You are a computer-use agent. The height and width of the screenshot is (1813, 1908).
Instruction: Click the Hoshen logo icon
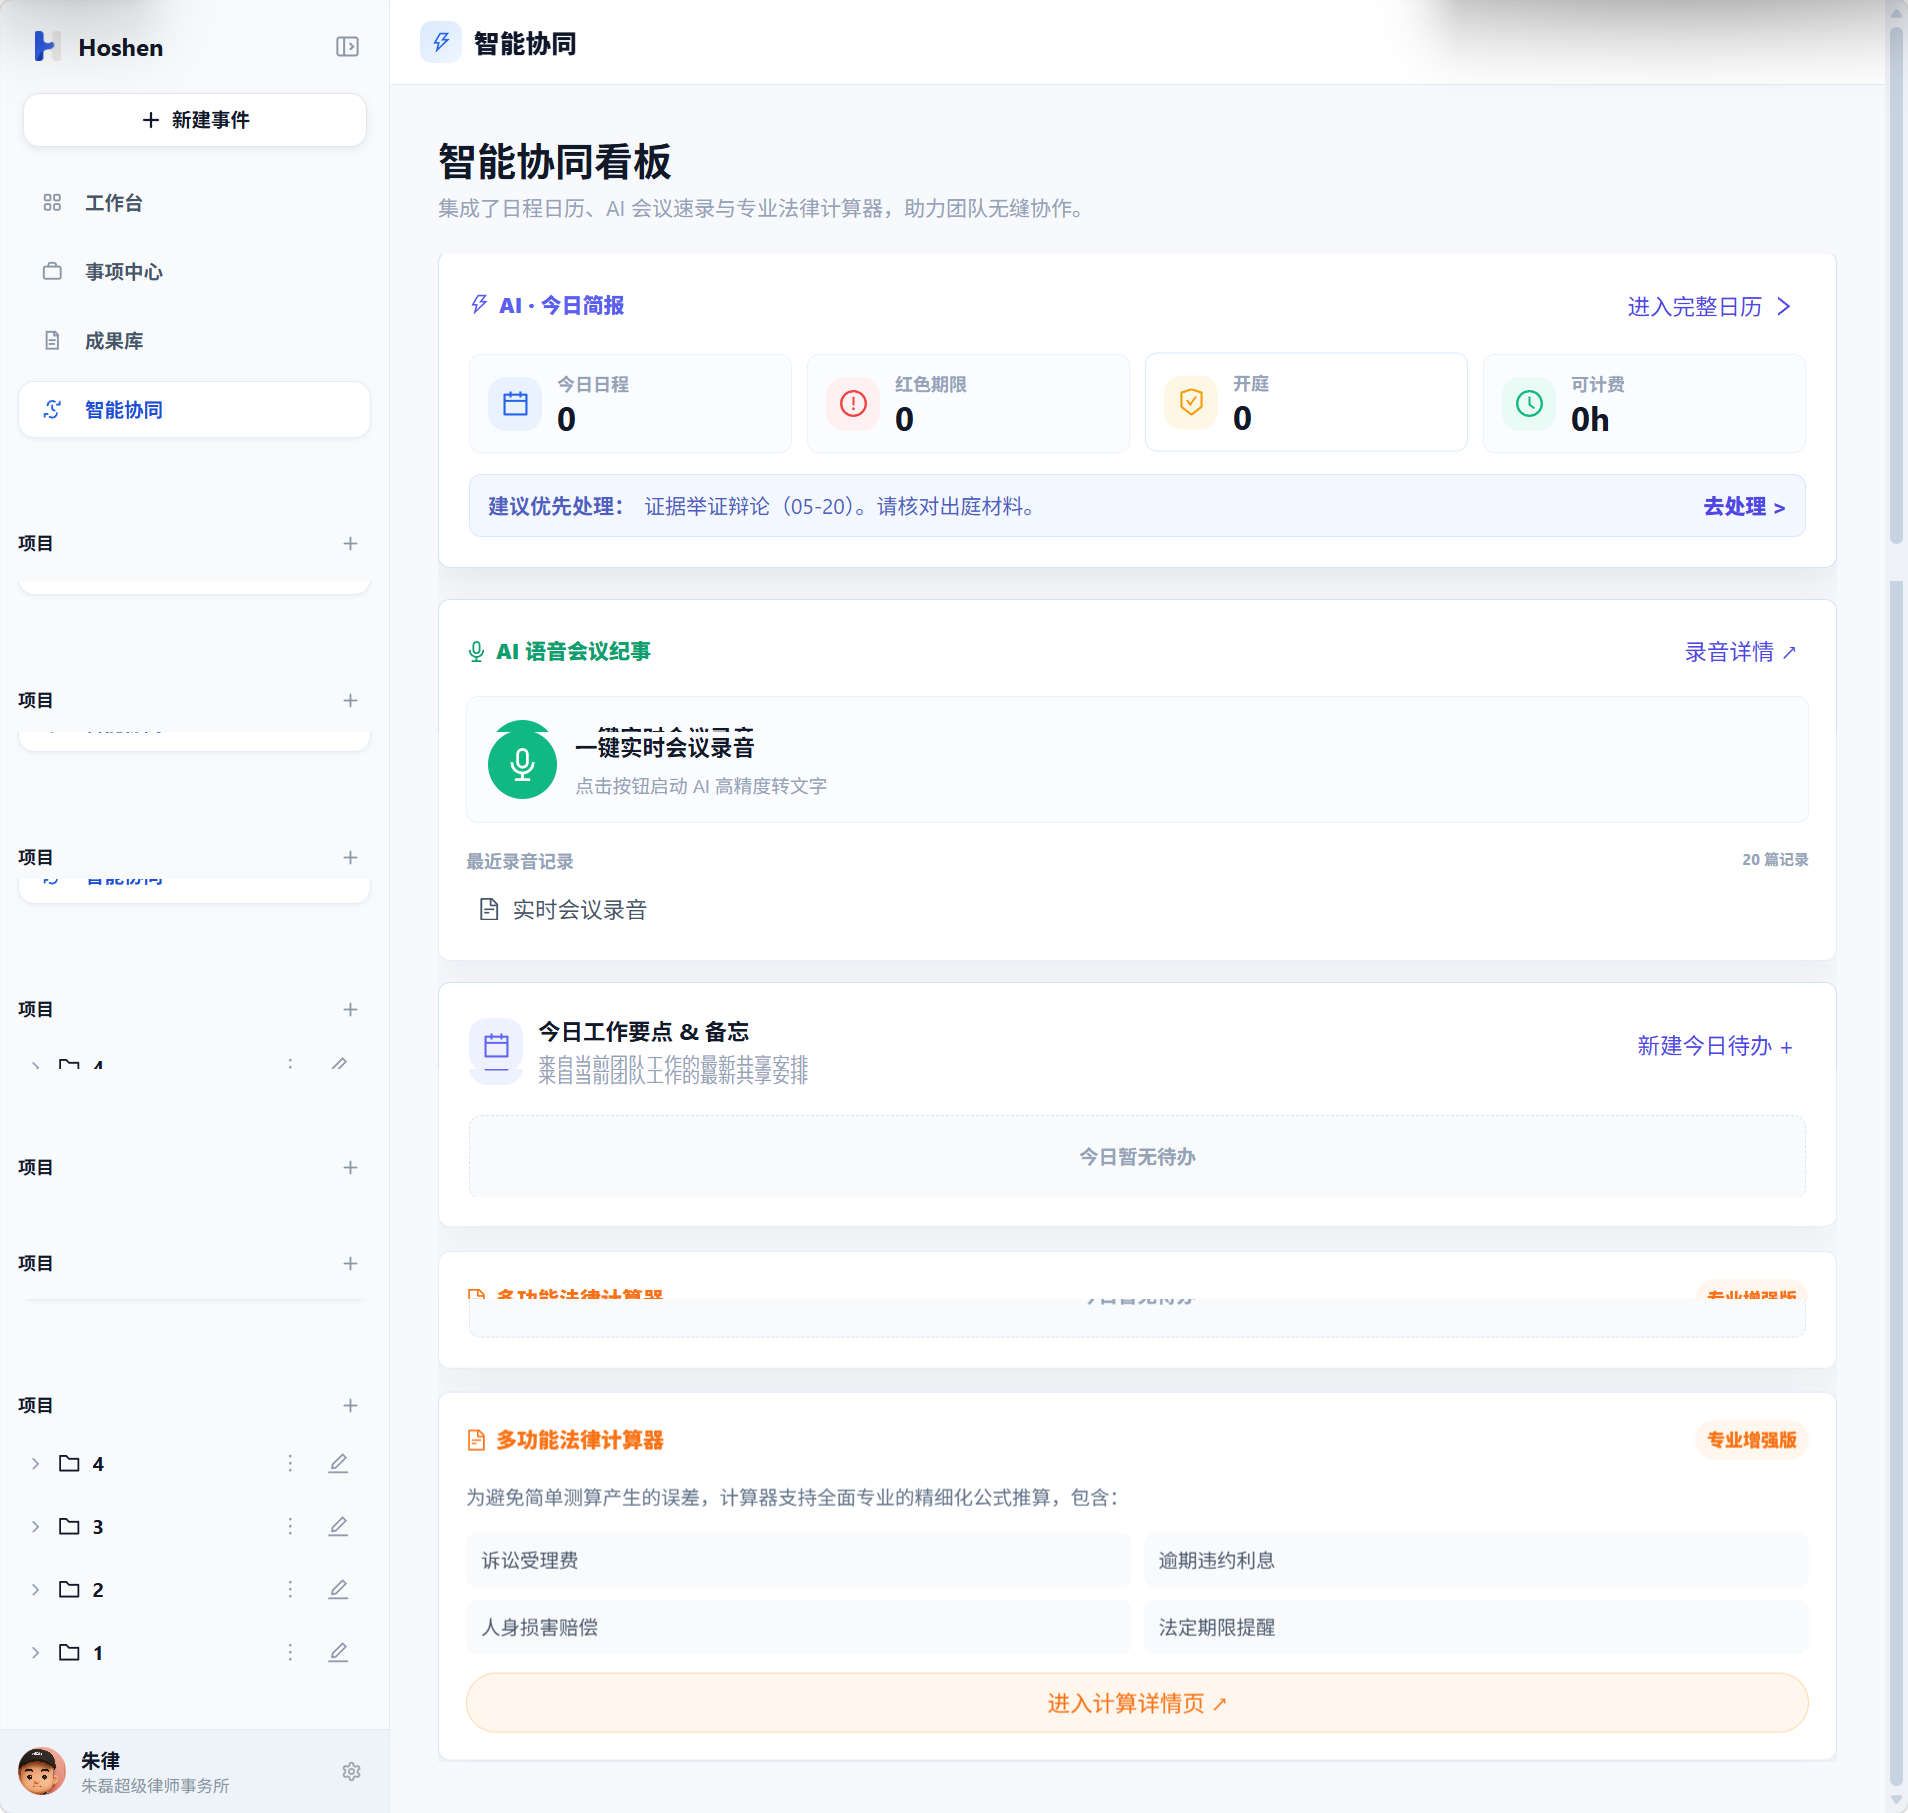click(x=46, y=46)
